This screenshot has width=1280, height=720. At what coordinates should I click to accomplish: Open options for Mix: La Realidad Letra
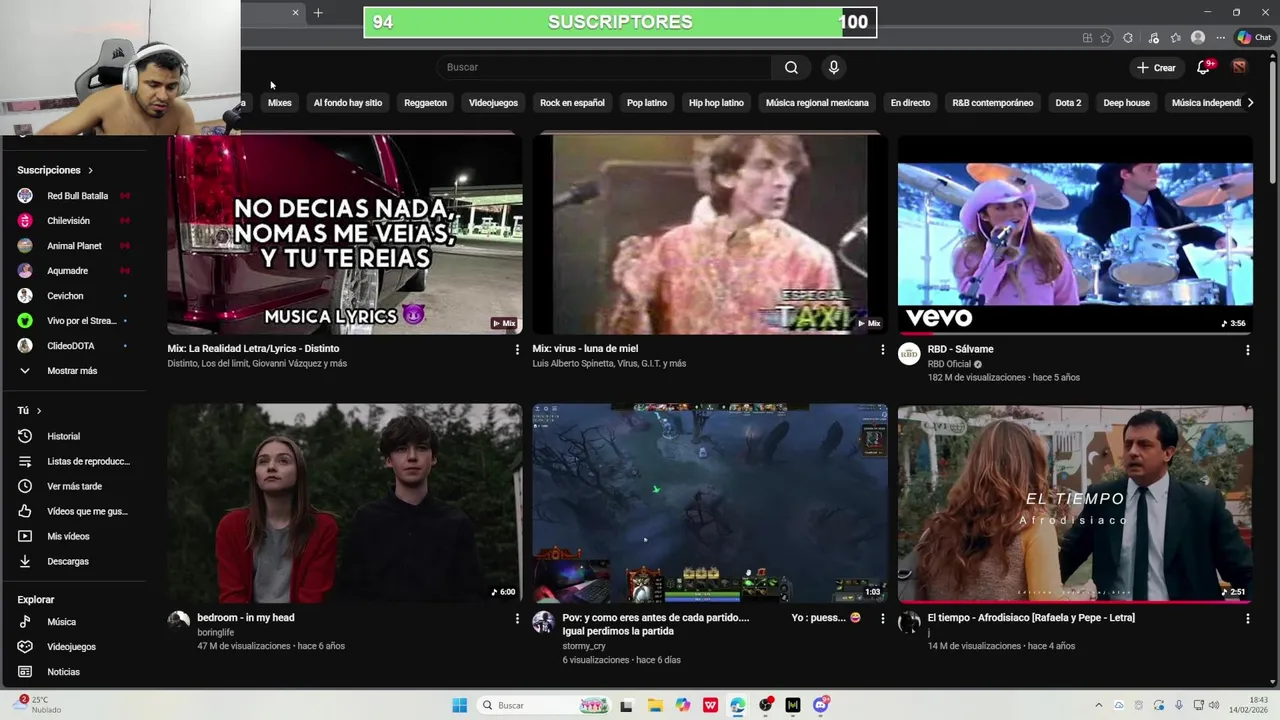coord(517,350)
